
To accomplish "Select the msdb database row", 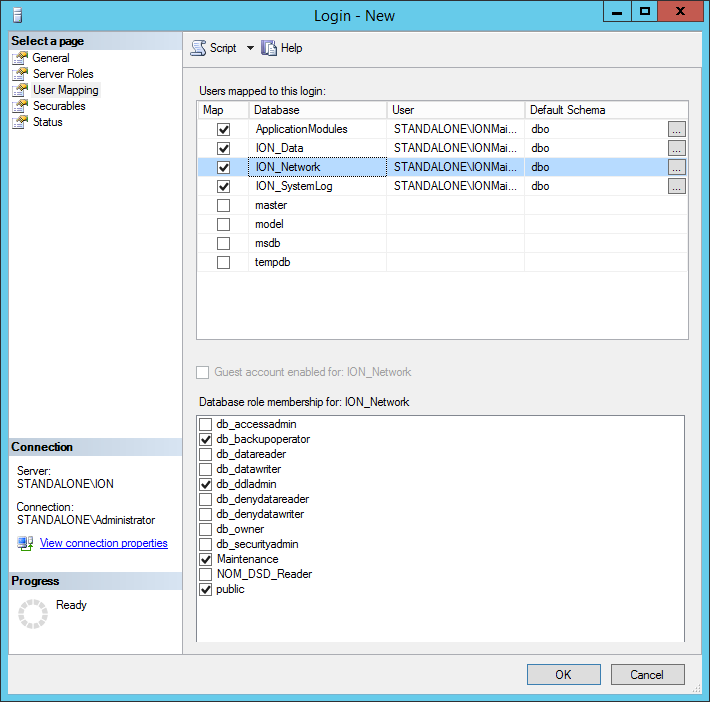I will tap(442, 243).
